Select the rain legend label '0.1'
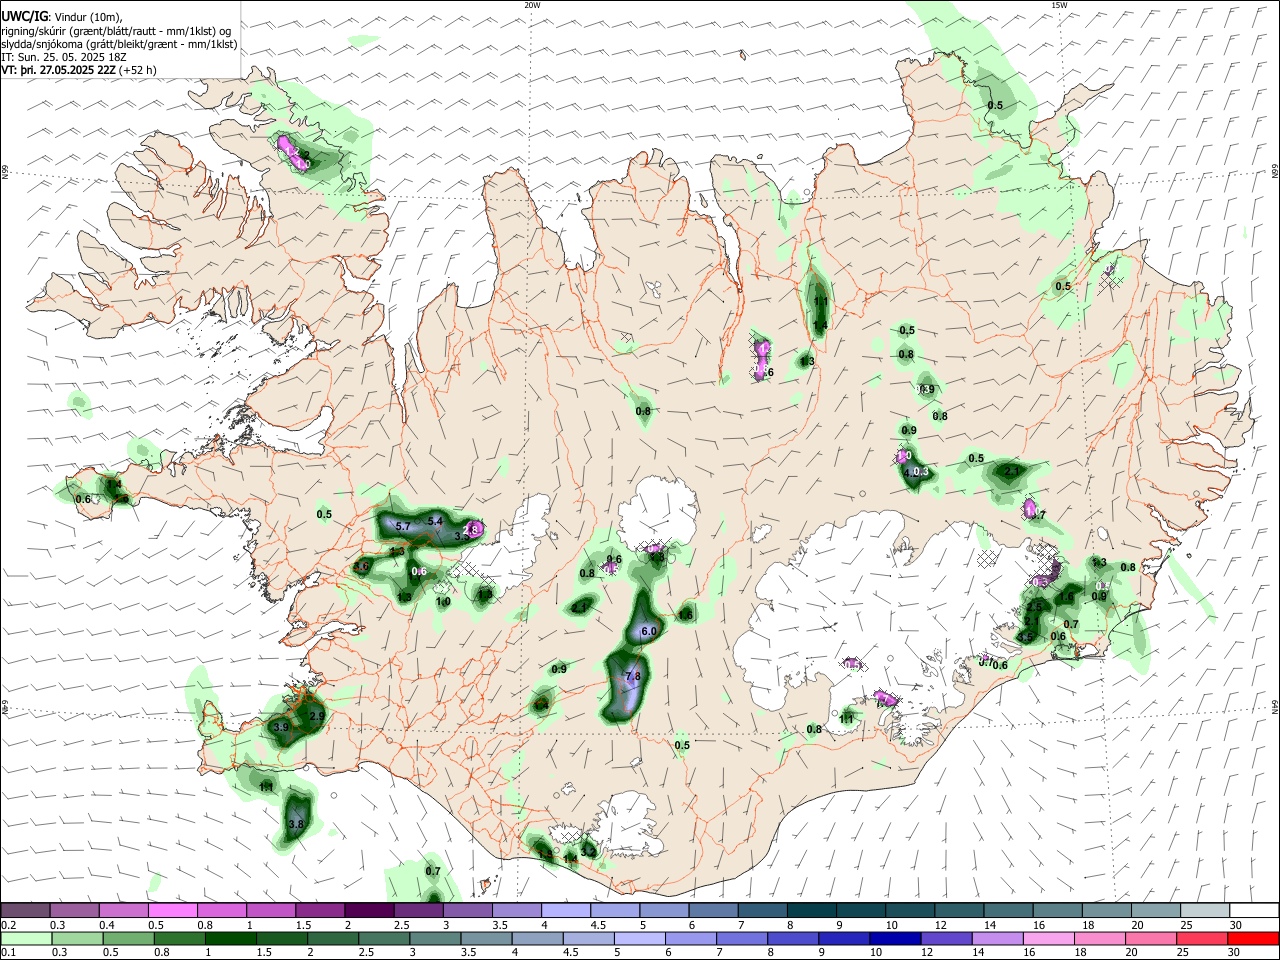This screenshot has width=1280, height=960. point(7,952)
